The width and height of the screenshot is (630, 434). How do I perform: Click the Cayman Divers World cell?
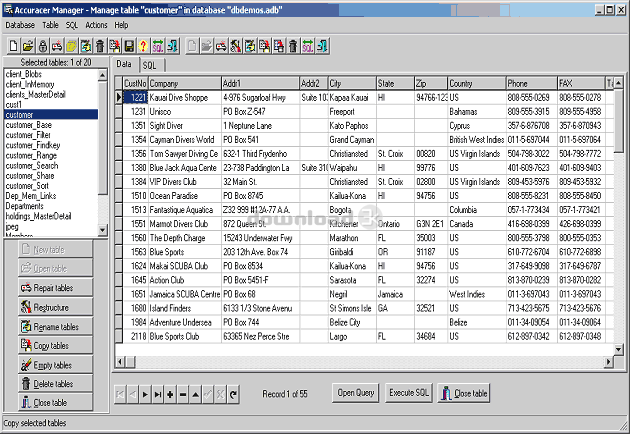tap(185, 140)
